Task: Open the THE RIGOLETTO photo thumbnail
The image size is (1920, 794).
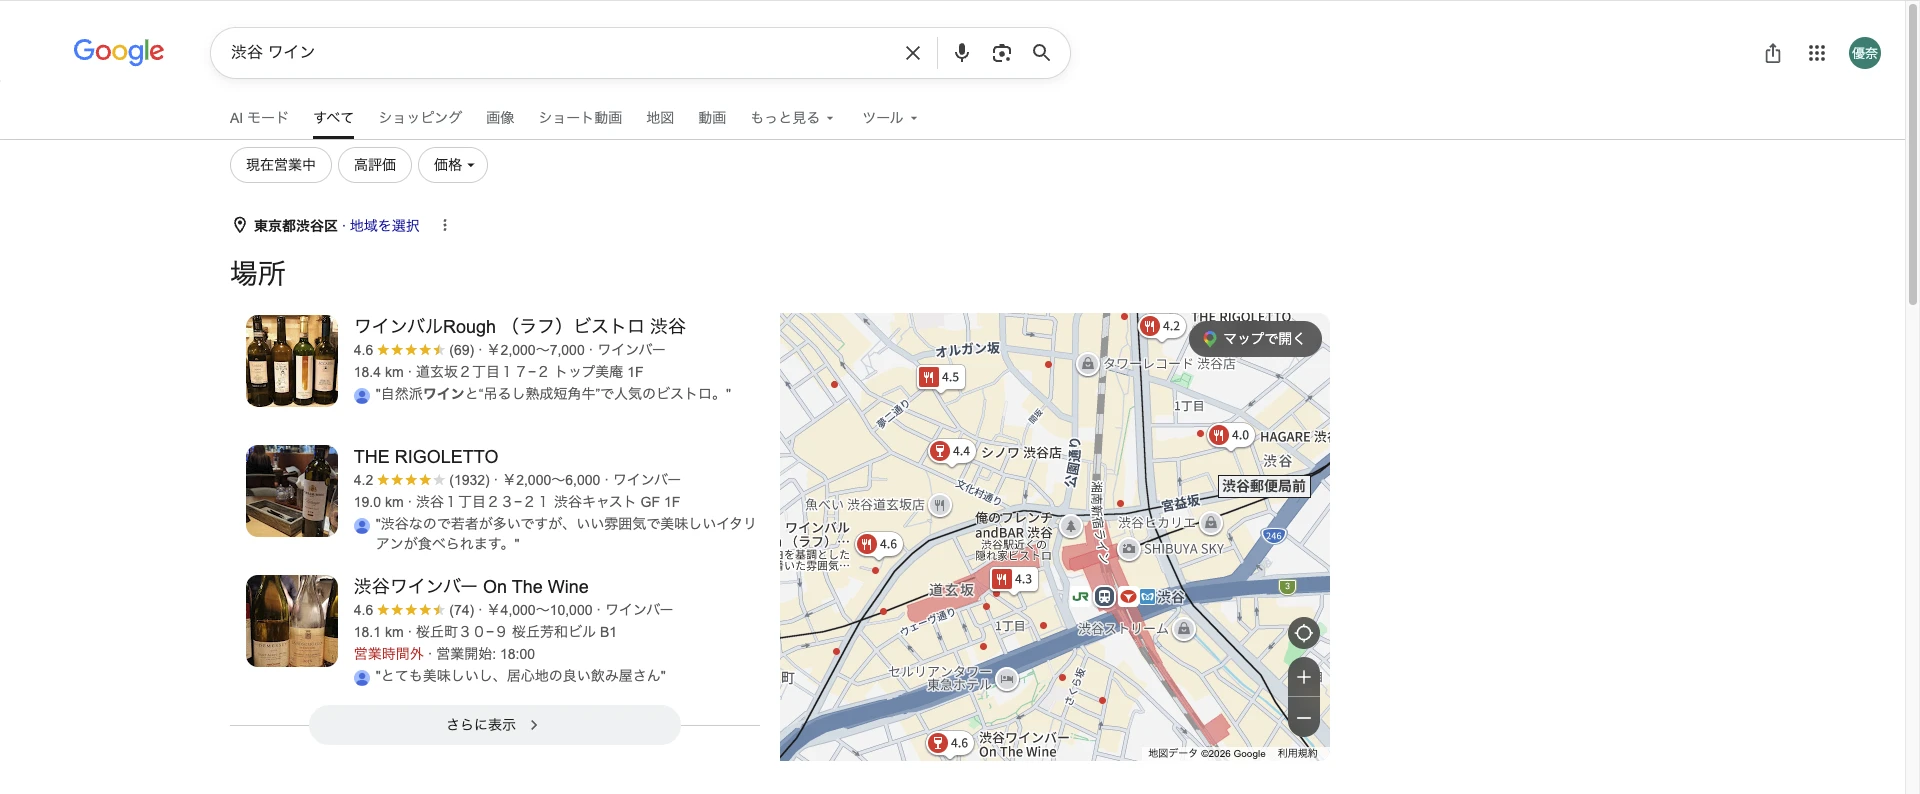Action: tap(292, 491)
